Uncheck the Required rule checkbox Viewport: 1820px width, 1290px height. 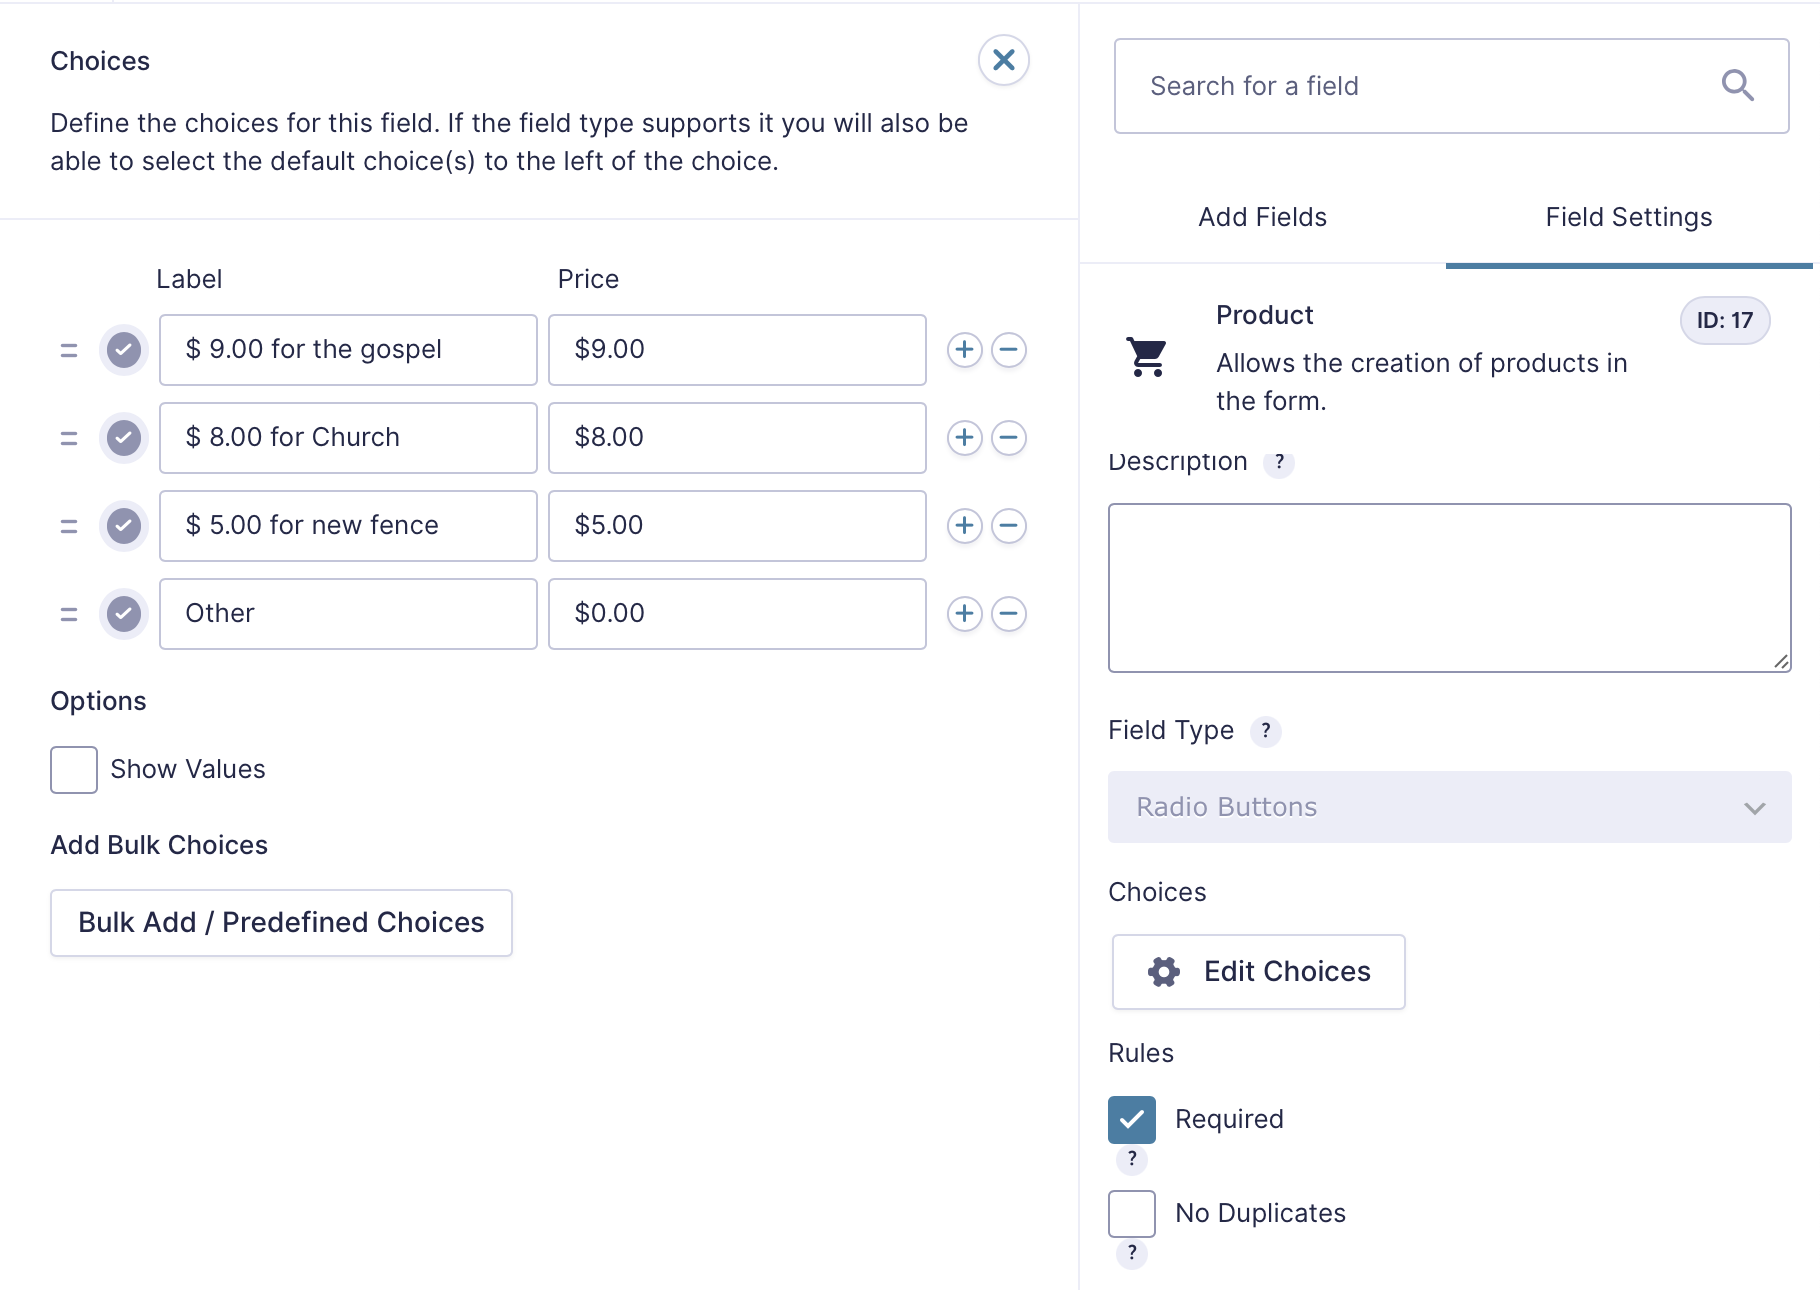[1132, 1120]
